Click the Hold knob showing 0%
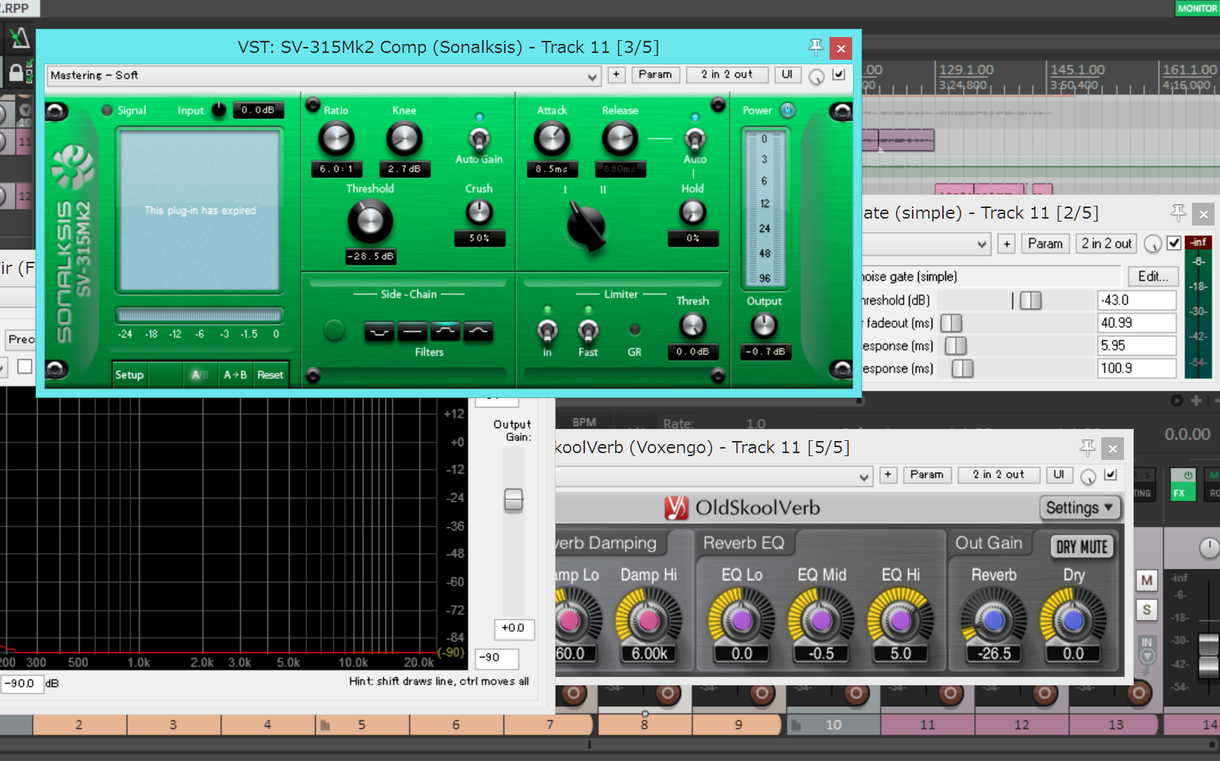Image resolution: width=1220 pixels, height=761 pixels. coord(692,212)
